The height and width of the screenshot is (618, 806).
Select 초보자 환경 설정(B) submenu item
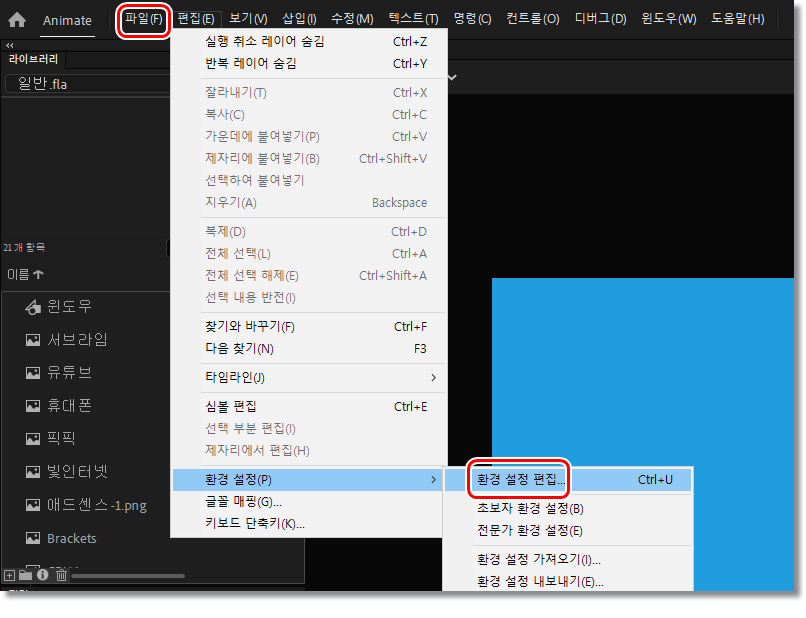(568, 508)
